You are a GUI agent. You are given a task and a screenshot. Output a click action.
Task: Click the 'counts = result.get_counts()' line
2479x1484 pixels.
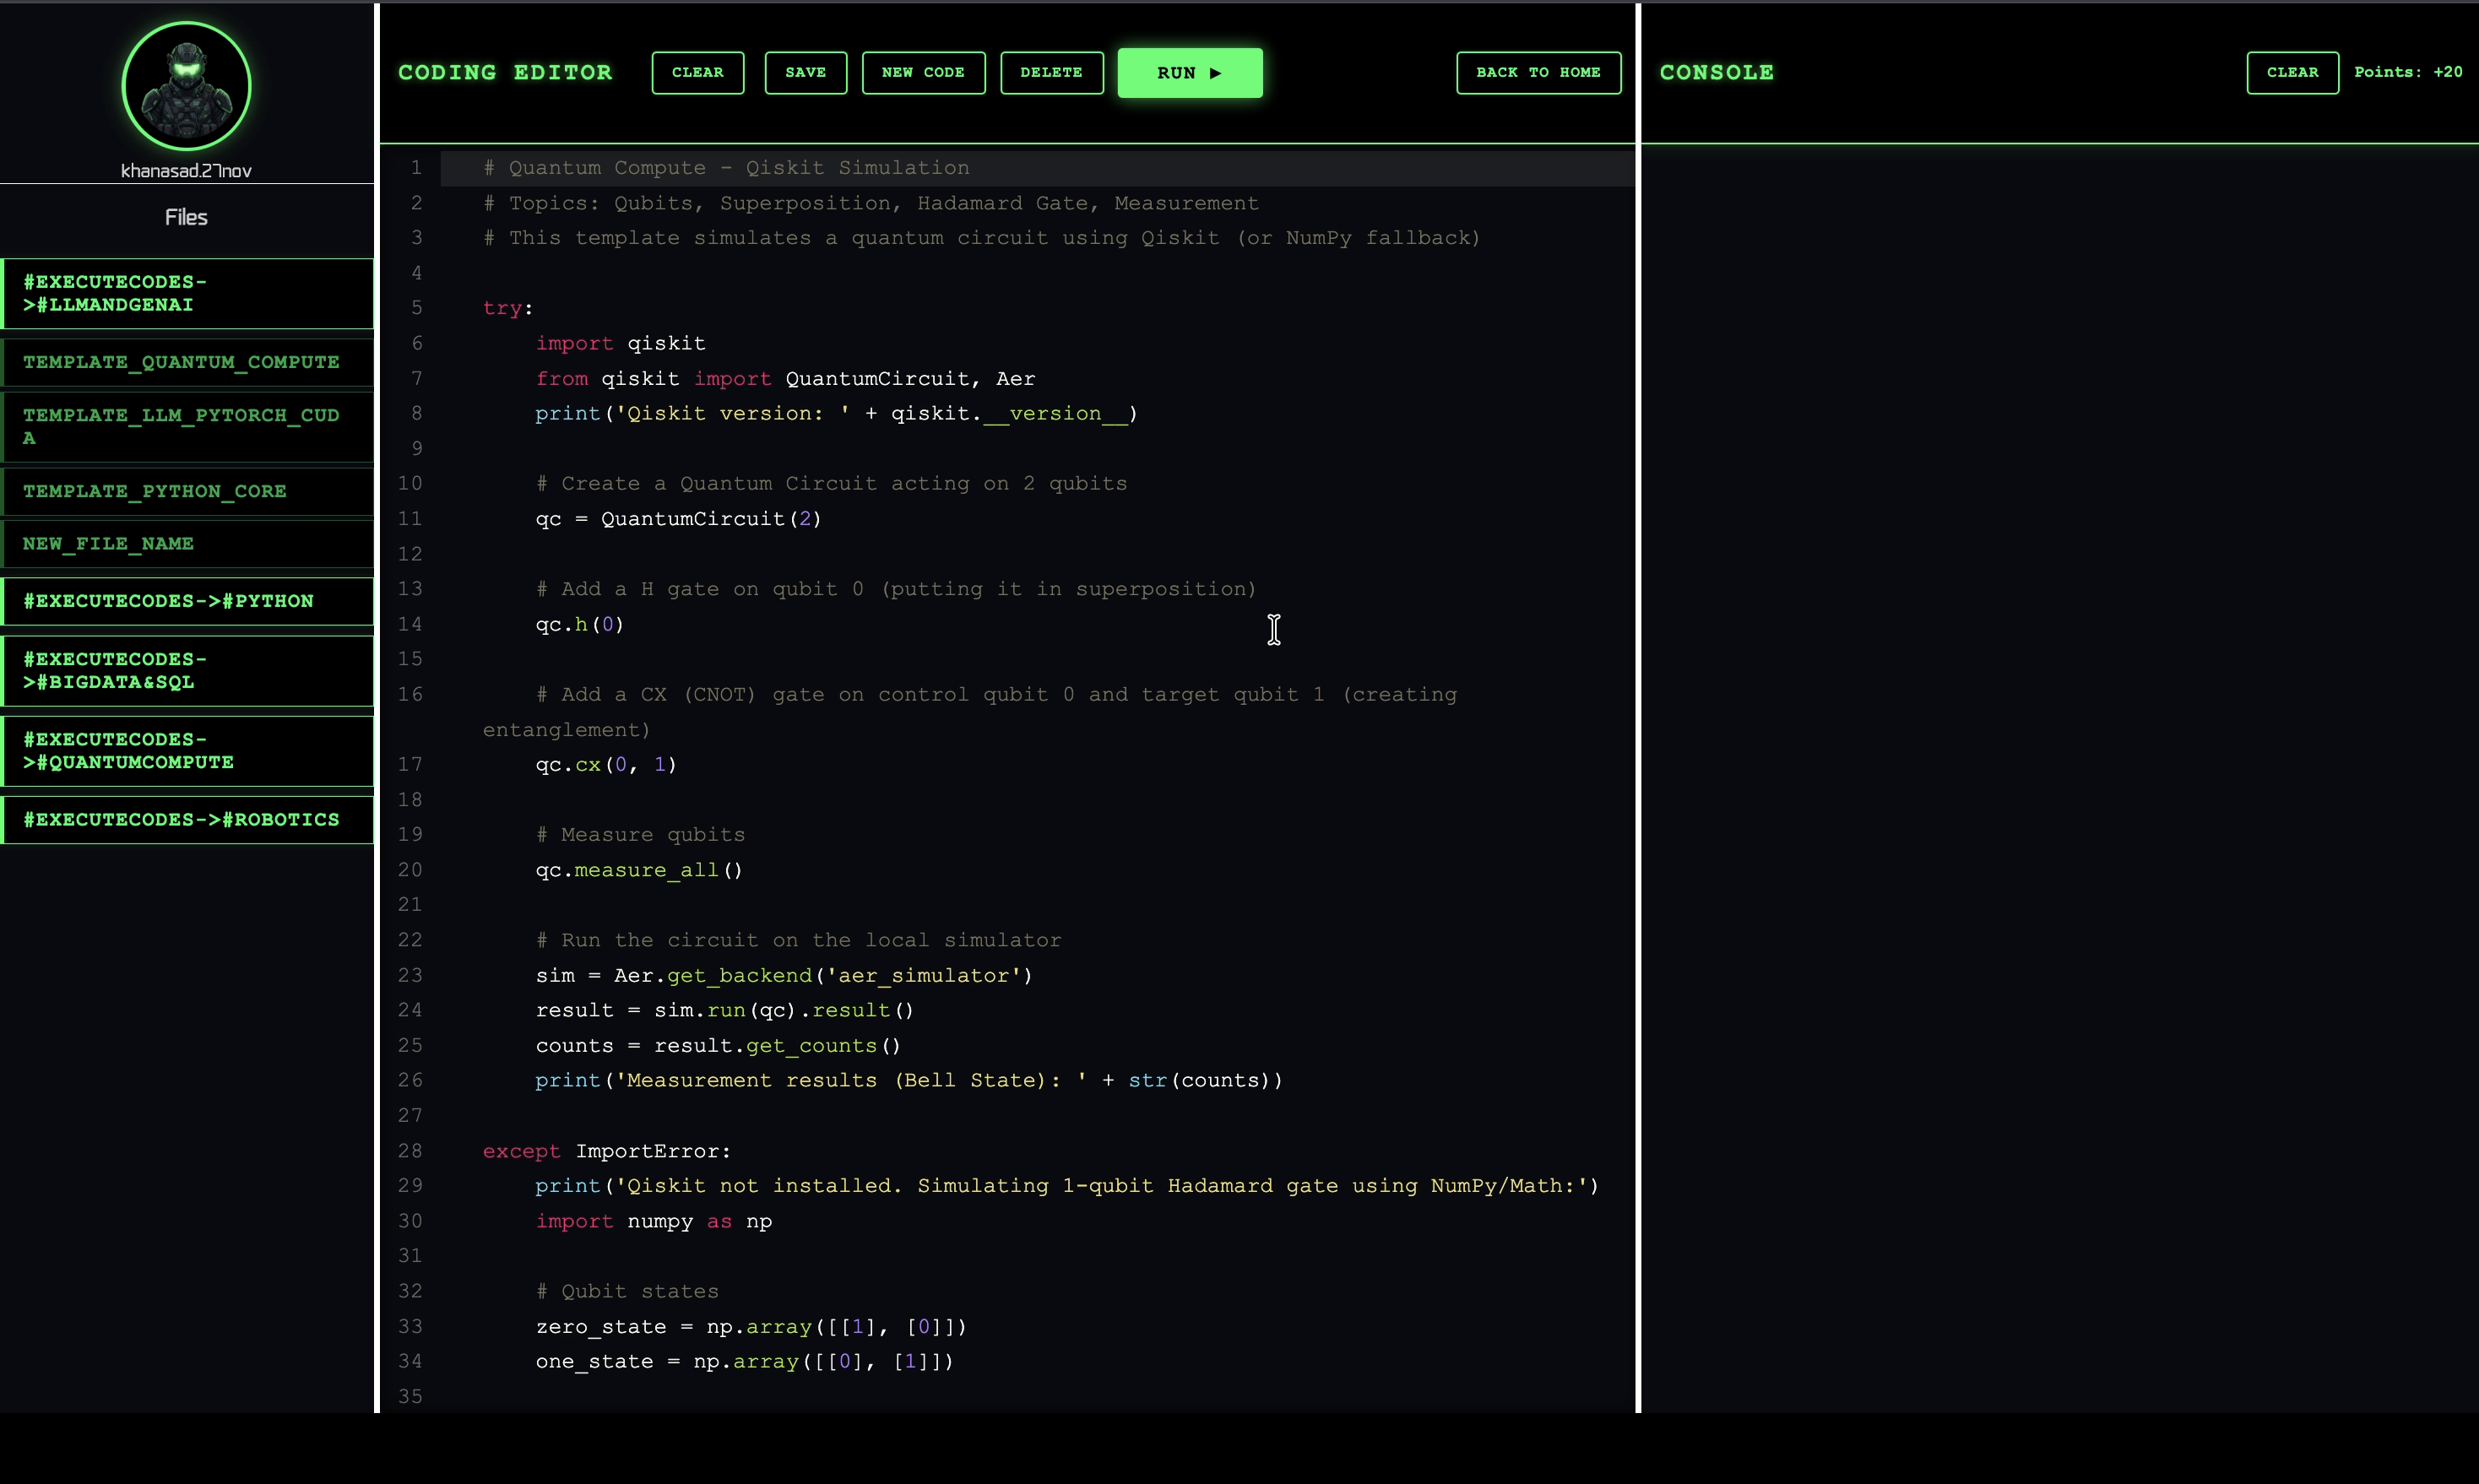point(718,1045)
